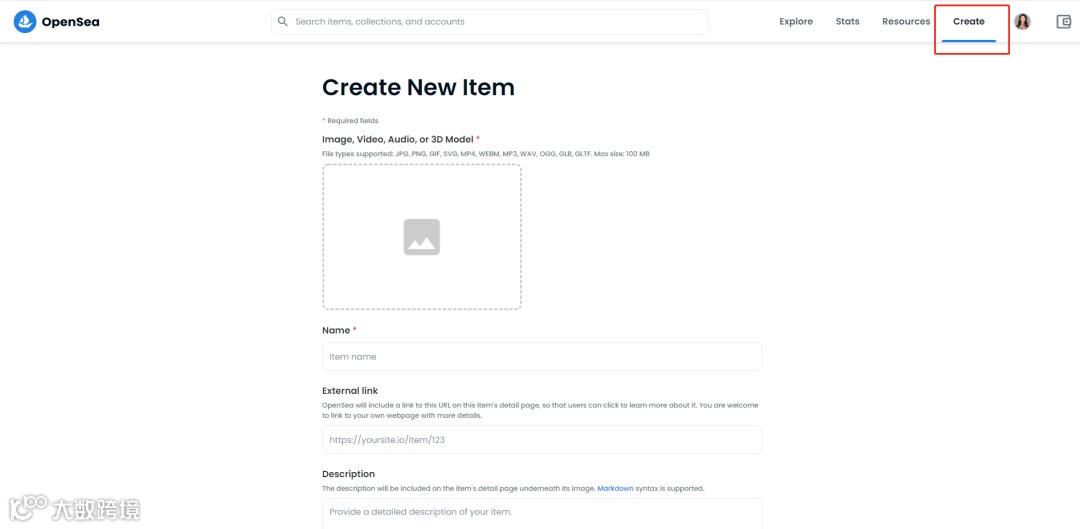
Task: Open the user profile avatar
Action: [x=1022, y=21]
